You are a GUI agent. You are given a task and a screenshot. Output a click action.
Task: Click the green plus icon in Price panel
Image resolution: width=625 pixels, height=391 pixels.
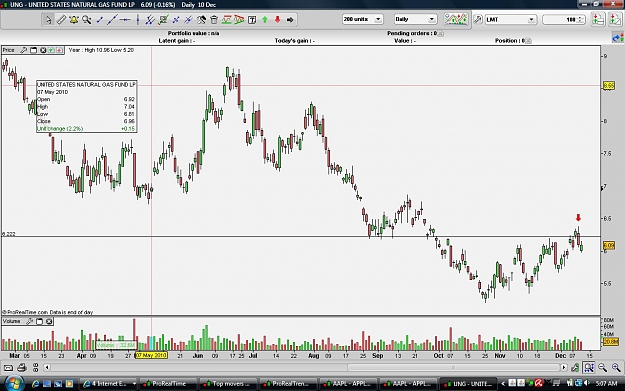(x=51, y=50)
